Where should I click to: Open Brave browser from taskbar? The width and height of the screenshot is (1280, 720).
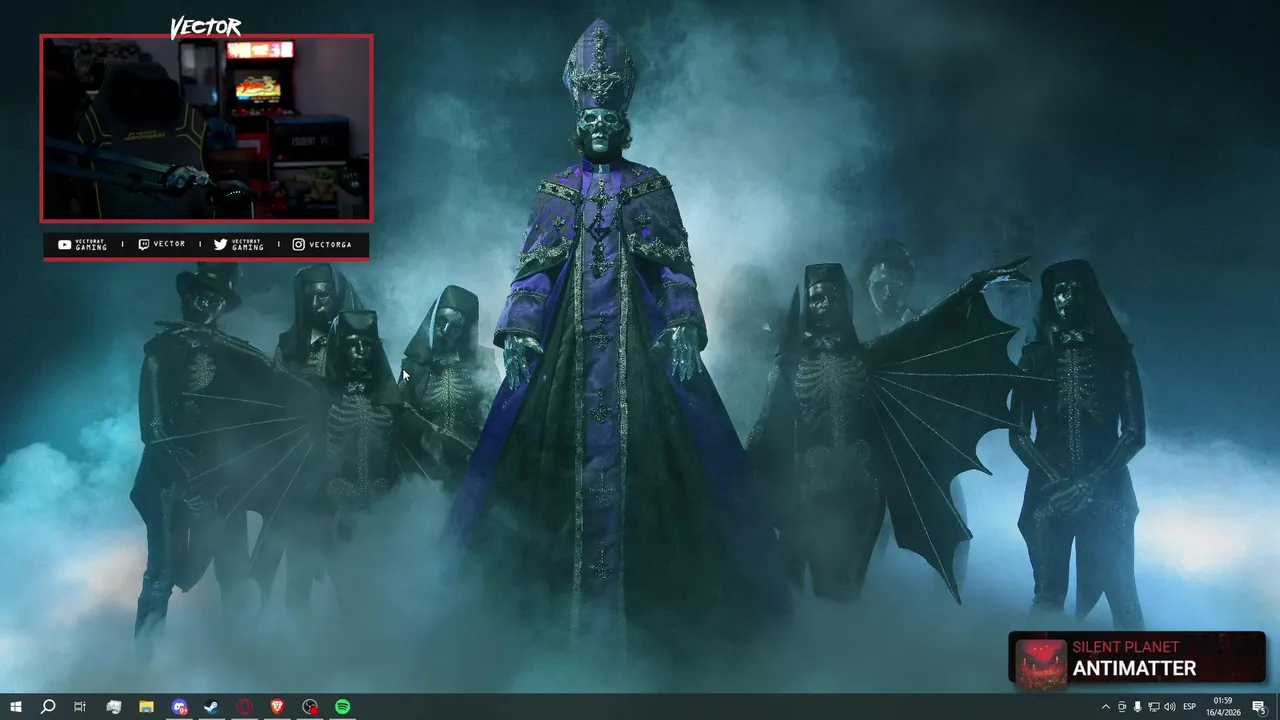tap(277, 707)
